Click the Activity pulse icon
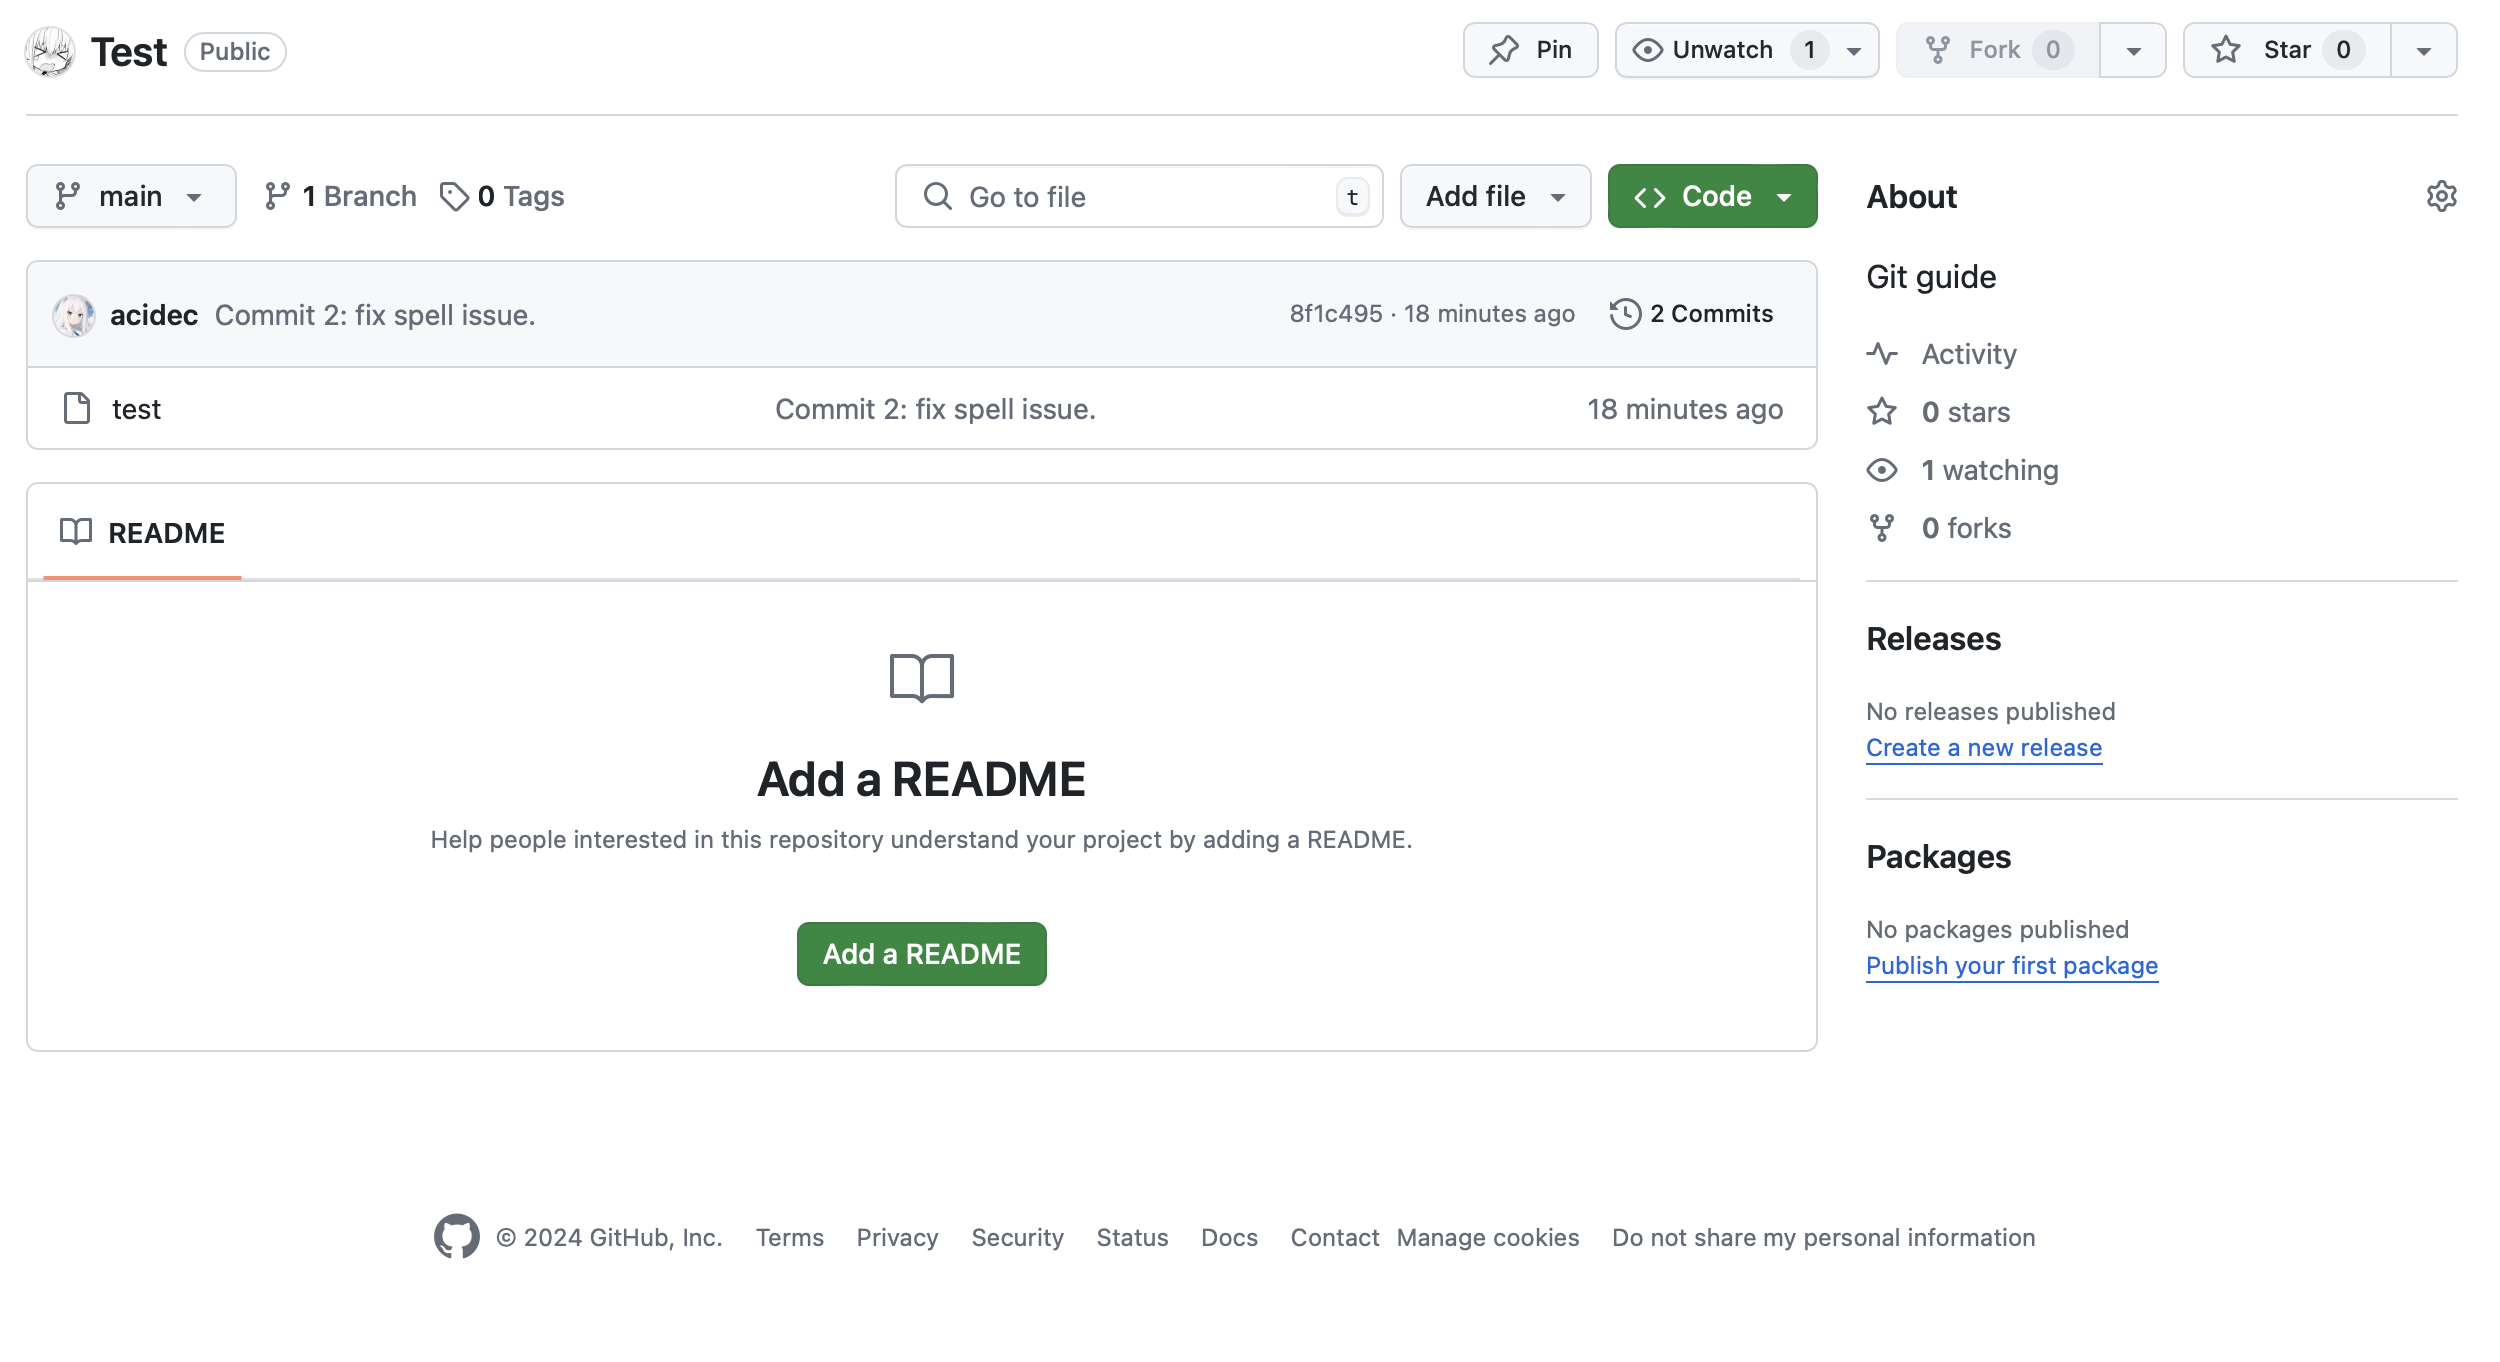The height and width of the screenshot is (1362, 2500). [1882, 353]
